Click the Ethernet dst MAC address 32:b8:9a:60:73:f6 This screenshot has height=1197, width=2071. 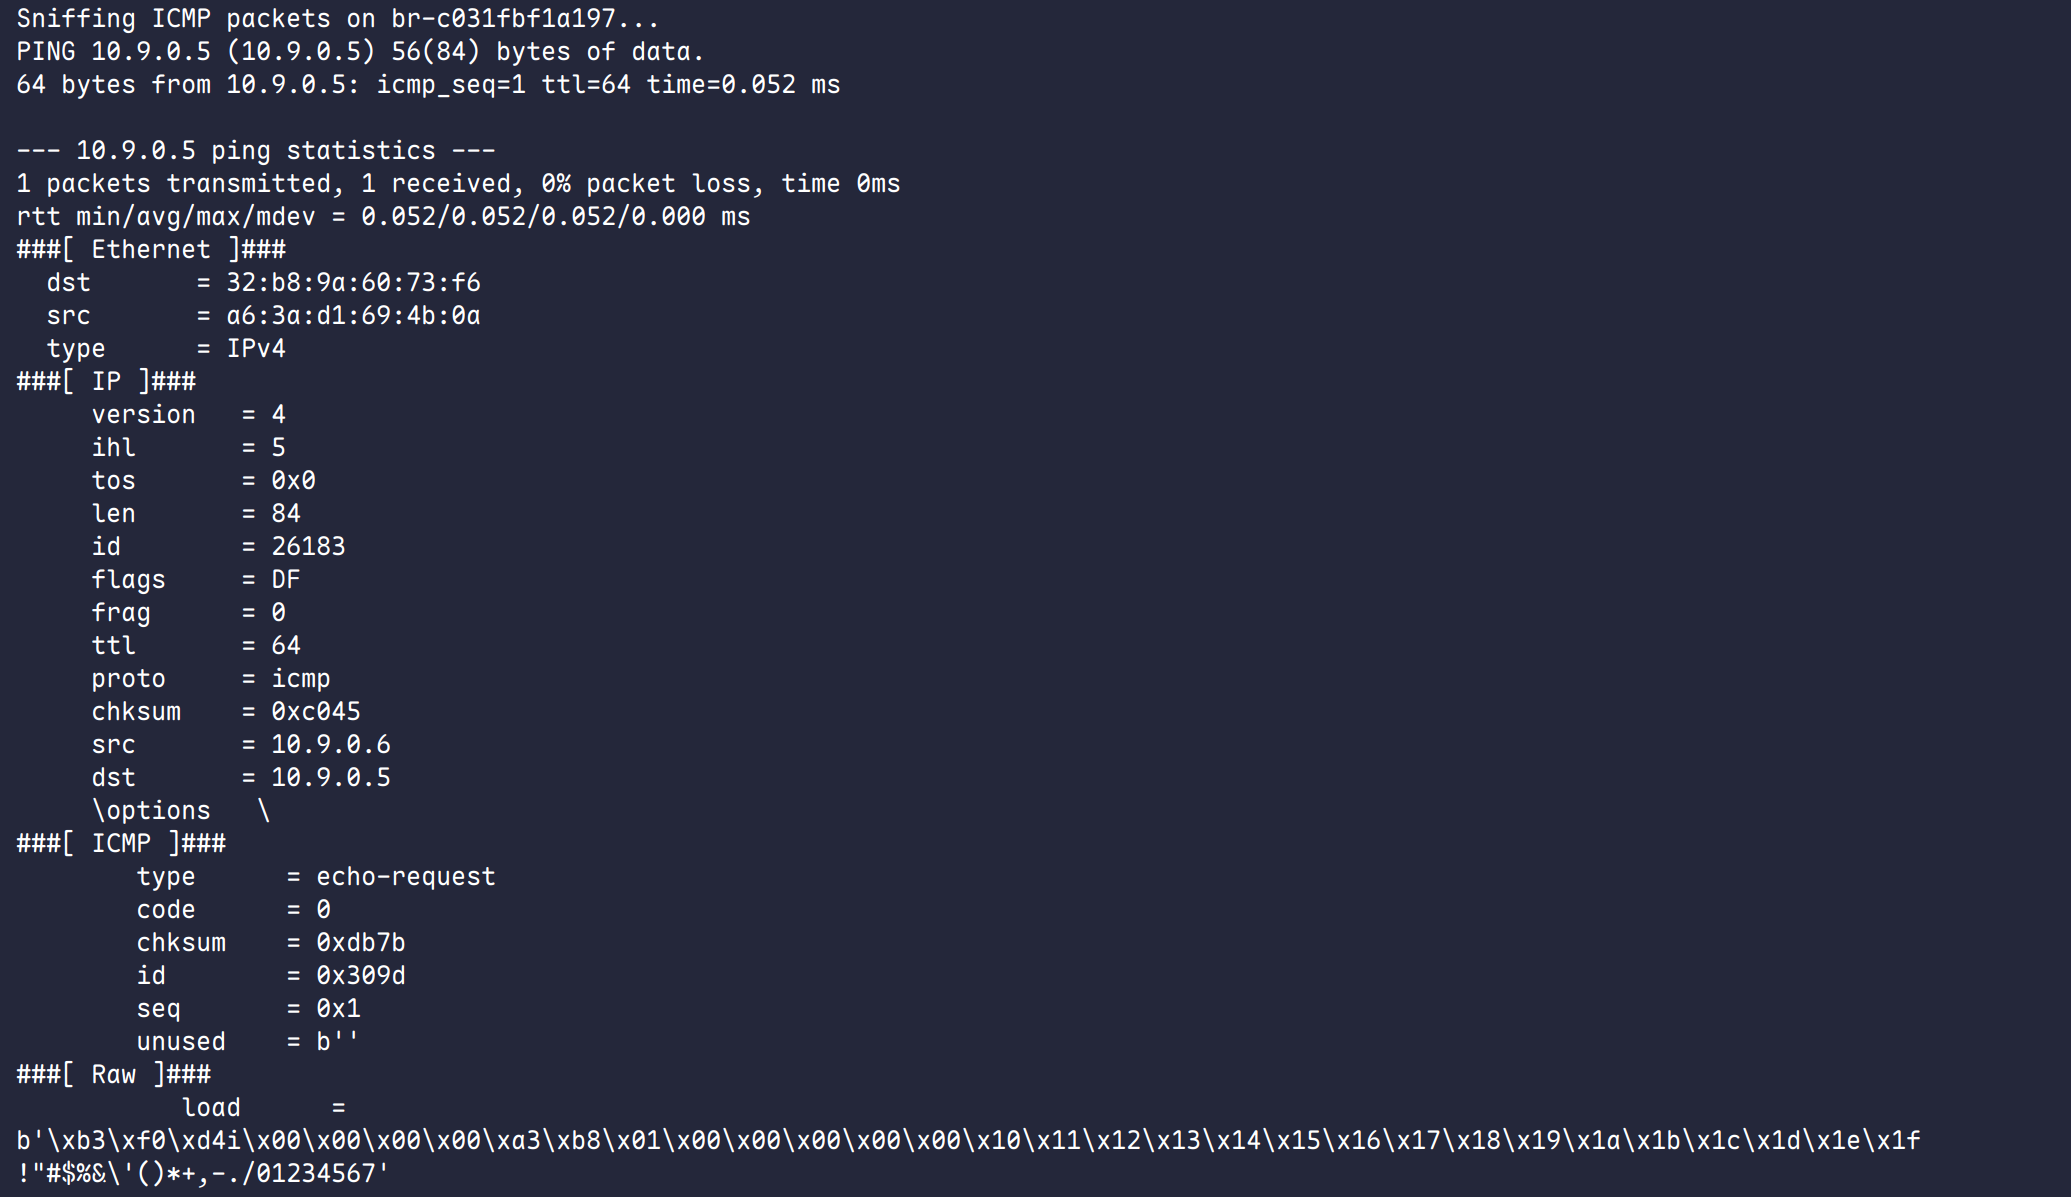(353, 282)
